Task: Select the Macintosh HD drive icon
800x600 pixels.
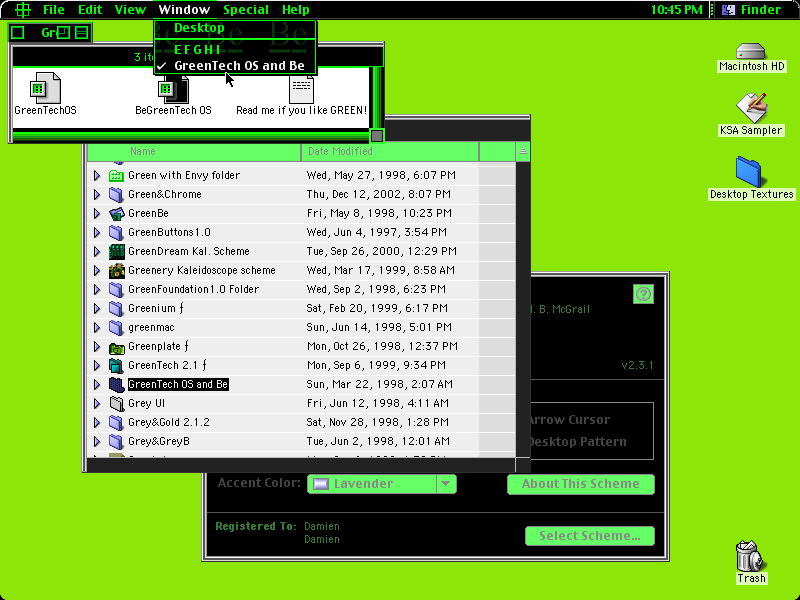Action: pos(751,51)
